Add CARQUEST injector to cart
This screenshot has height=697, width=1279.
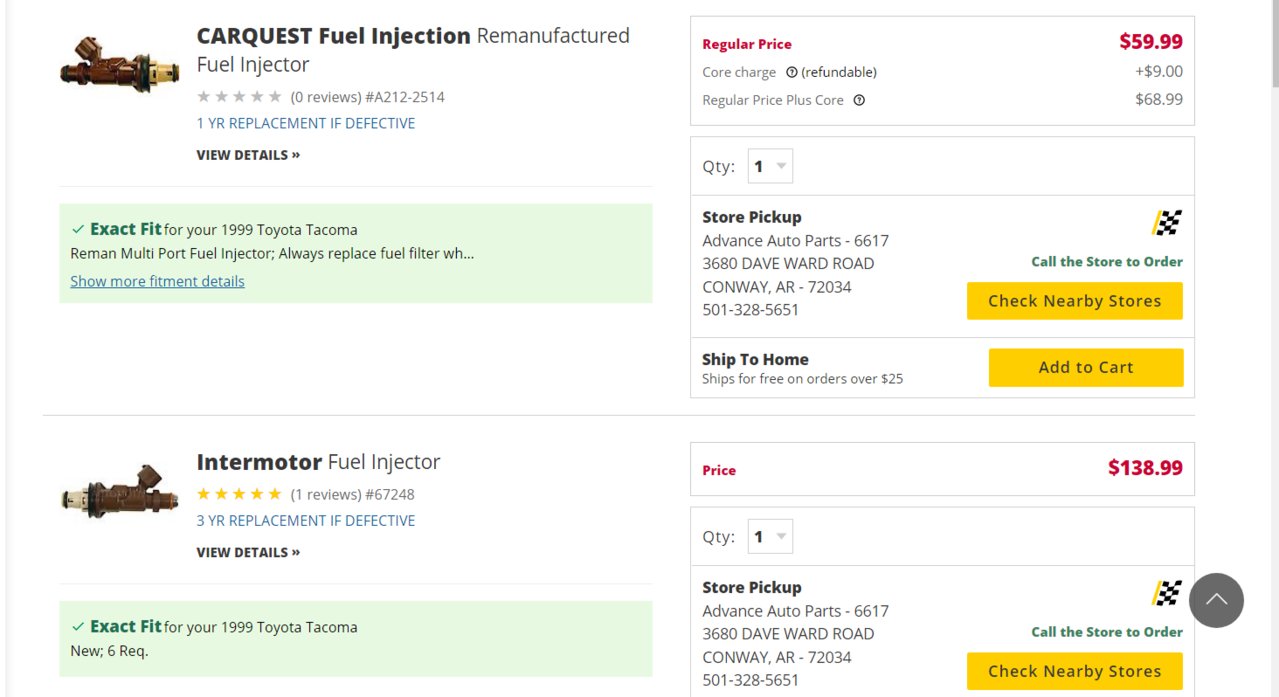click(1086, 367)
